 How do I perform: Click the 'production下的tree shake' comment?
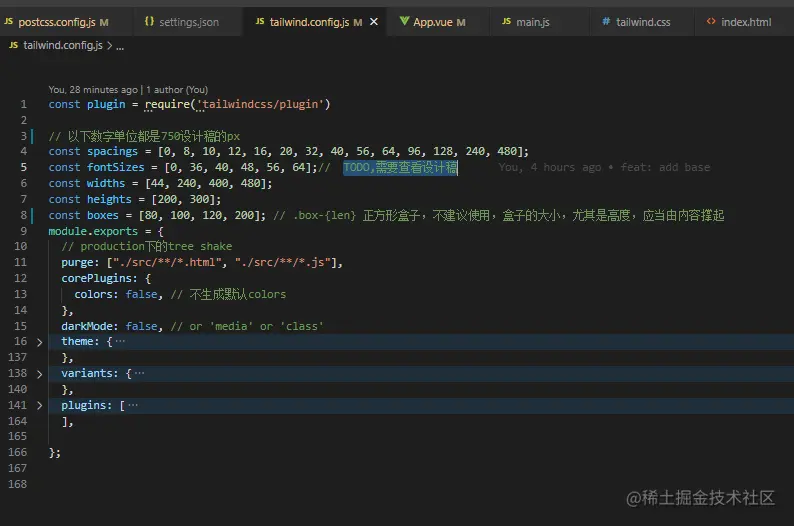pos(147,247)
